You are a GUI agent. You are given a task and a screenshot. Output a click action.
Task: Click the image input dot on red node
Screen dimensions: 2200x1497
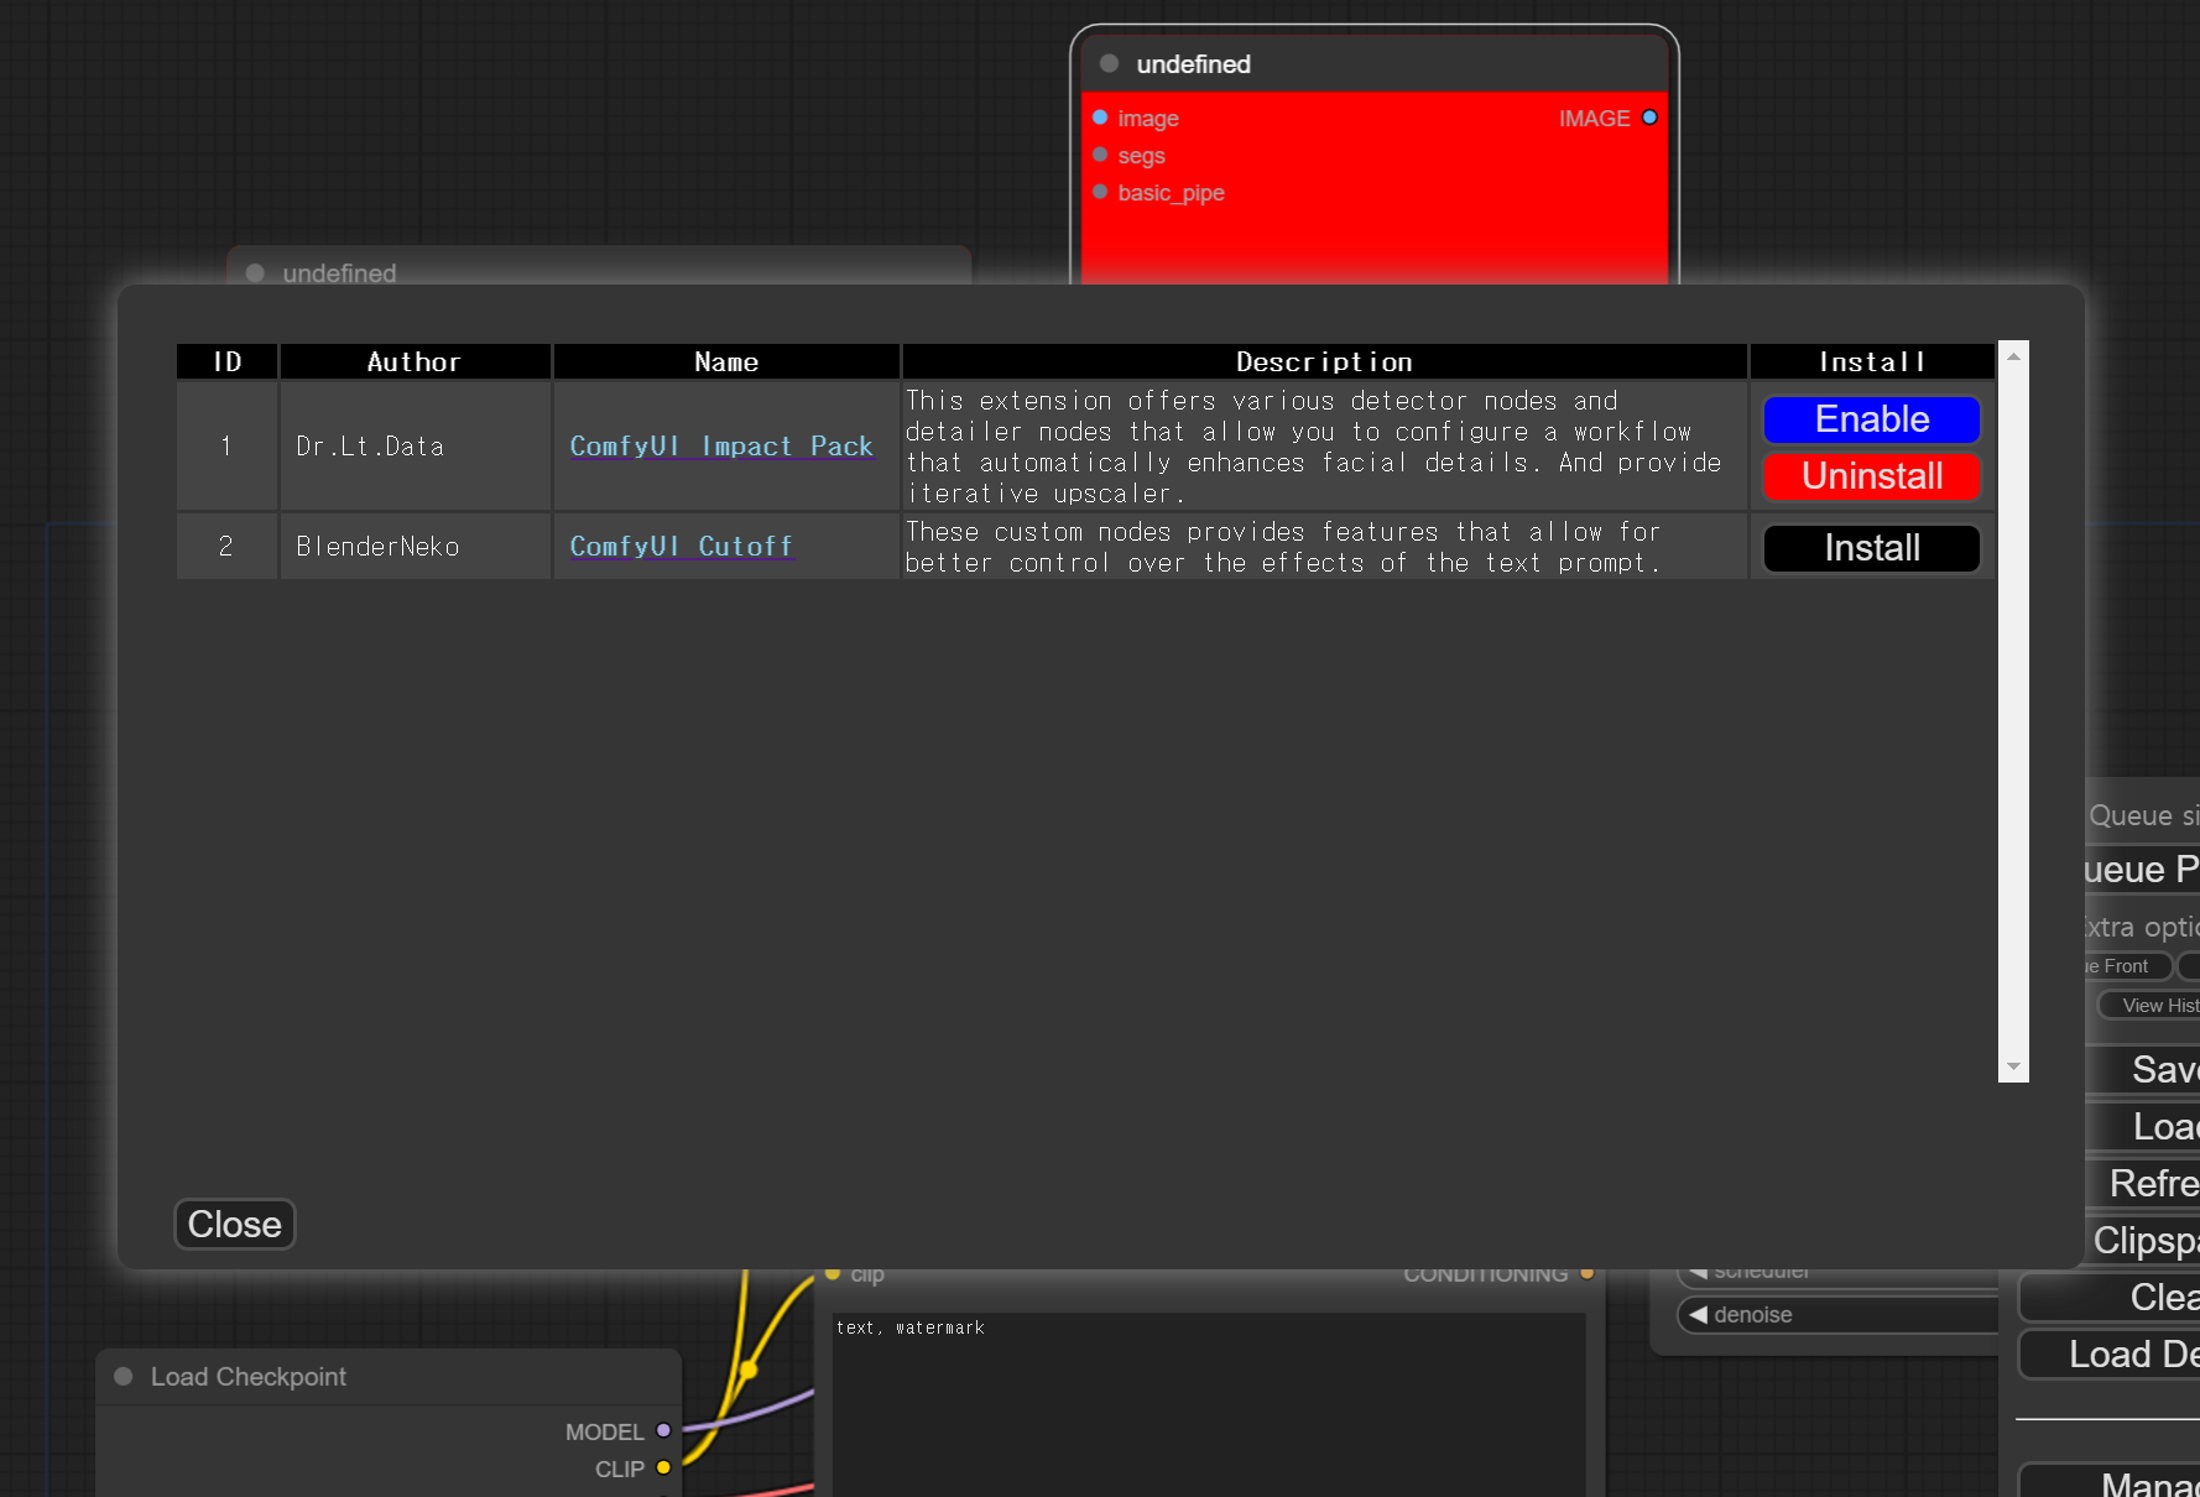click(x=1100, y=118)
